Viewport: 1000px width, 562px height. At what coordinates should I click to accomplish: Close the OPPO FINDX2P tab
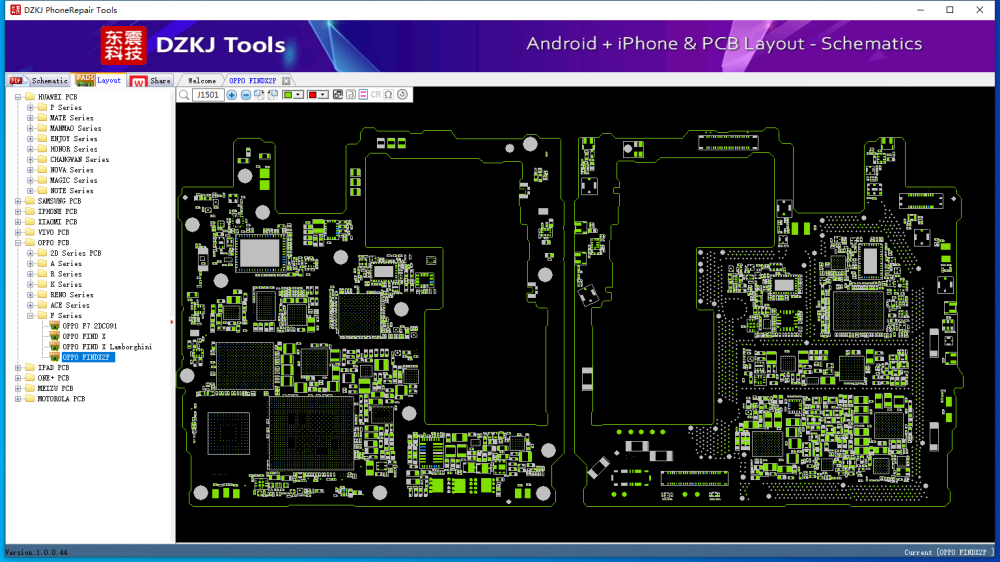click(x=286, y=81)
